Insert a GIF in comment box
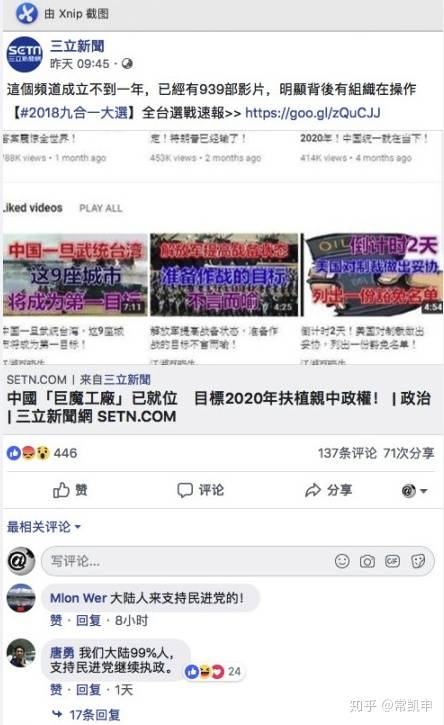This screenshot has width=444, height=725. (392, 561)
